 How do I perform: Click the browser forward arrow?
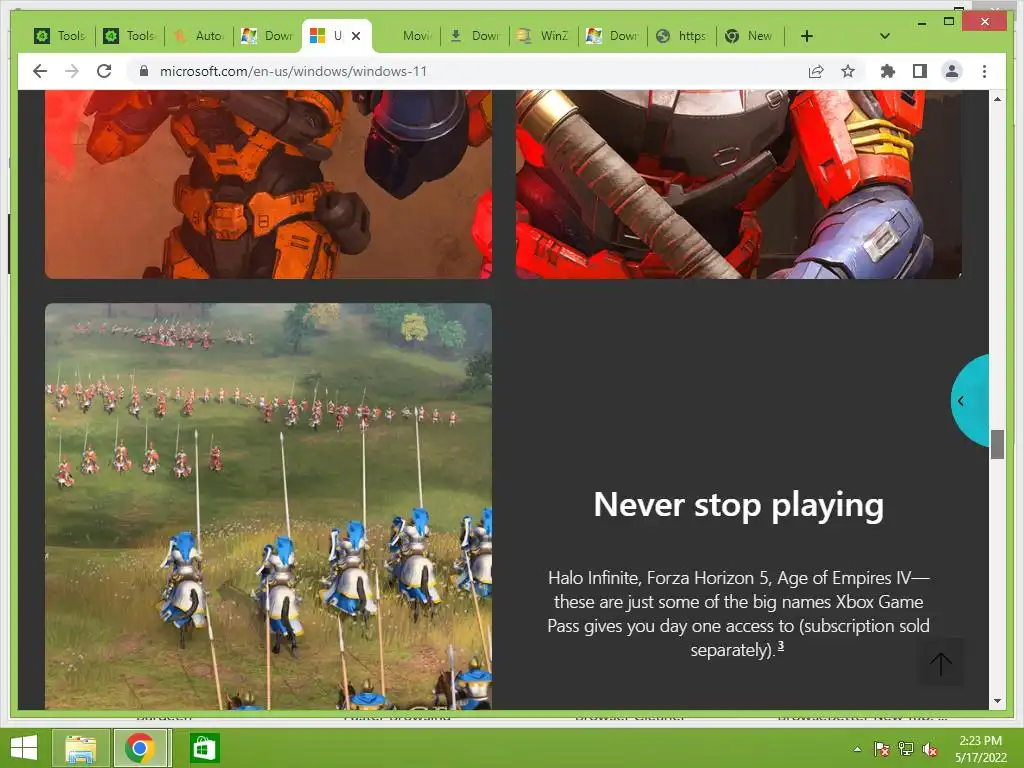point(72,71)
